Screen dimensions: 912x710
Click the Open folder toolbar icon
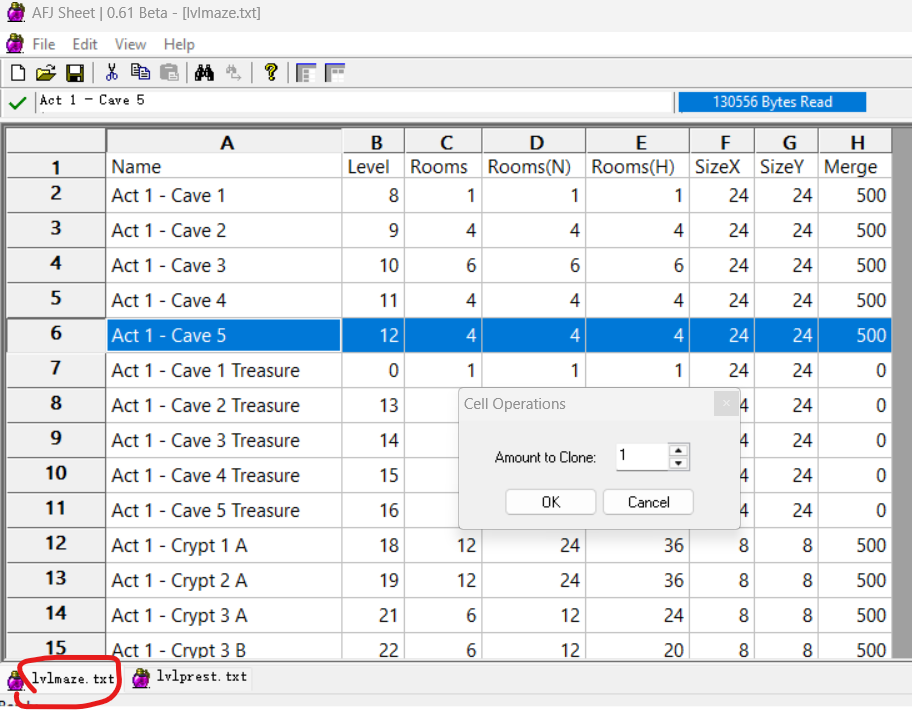point(45,73)
